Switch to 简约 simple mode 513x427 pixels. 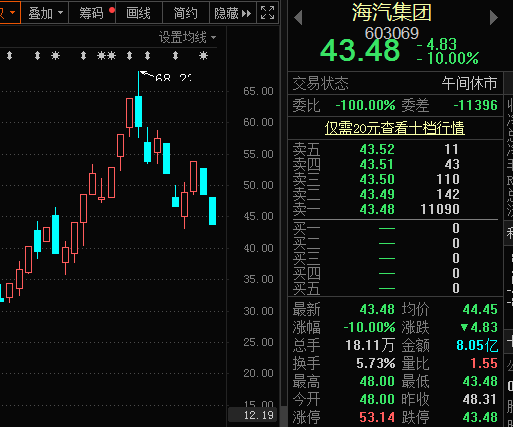tap(186, 13)
